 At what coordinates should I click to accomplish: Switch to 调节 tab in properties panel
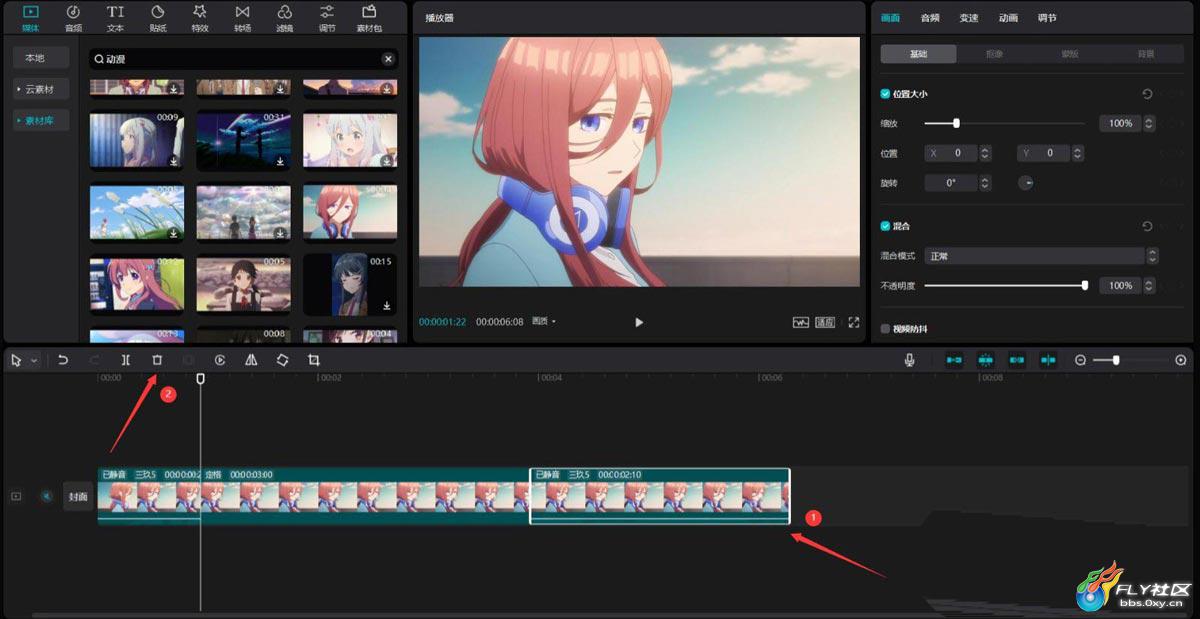tap(1047, 18)
